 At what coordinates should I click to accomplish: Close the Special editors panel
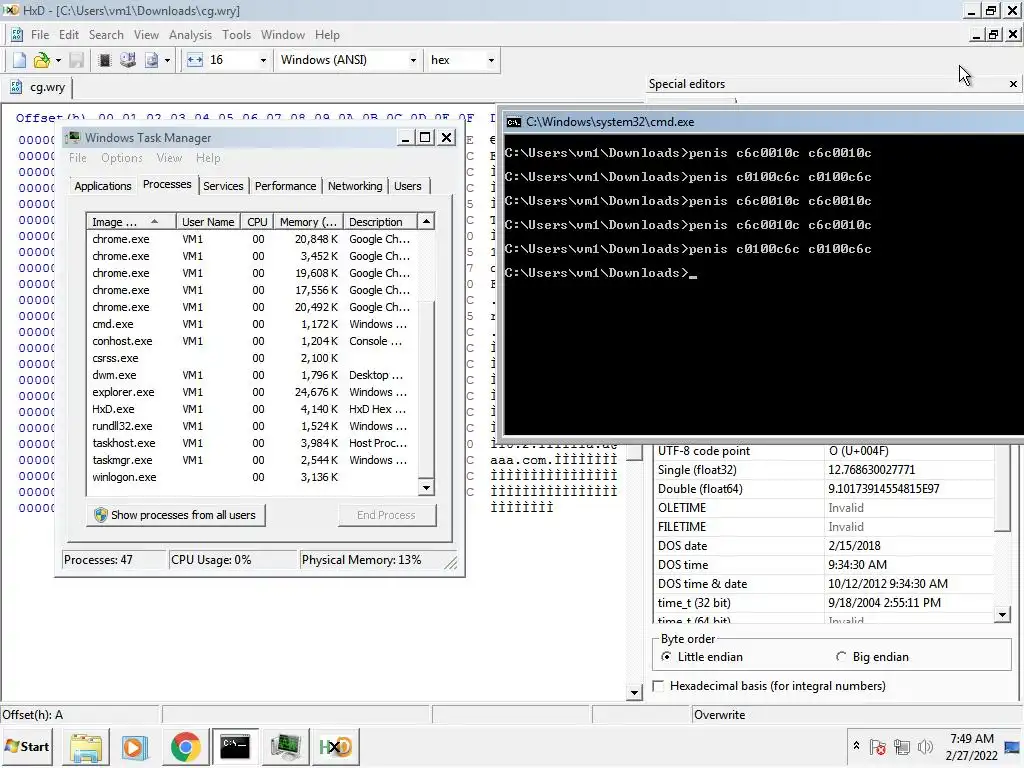click(x=1013, y=84)
